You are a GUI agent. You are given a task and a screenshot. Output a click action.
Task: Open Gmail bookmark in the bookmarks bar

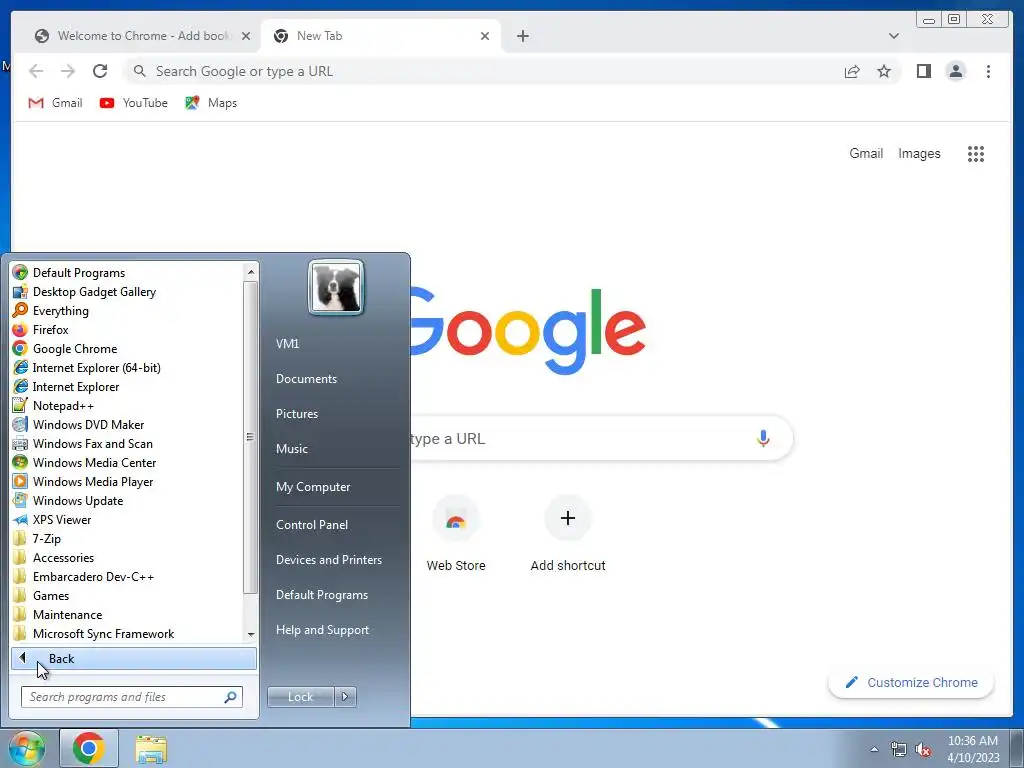pyautogui.click(x=56, y=103)
